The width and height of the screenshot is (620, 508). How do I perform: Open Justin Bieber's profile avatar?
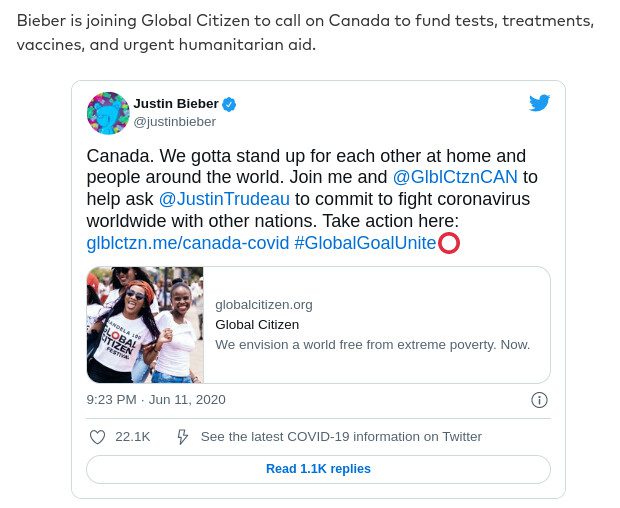pyautogui.click(x=108, y=113)
